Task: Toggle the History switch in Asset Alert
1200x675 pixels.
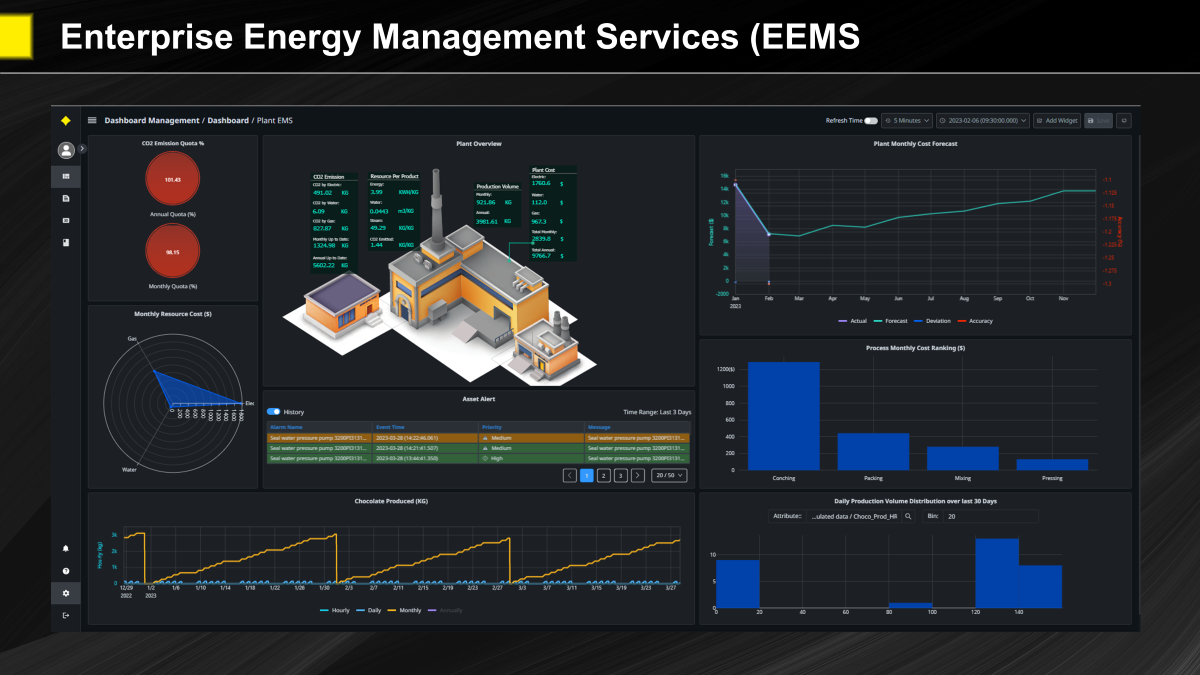Action: [273, 411]
